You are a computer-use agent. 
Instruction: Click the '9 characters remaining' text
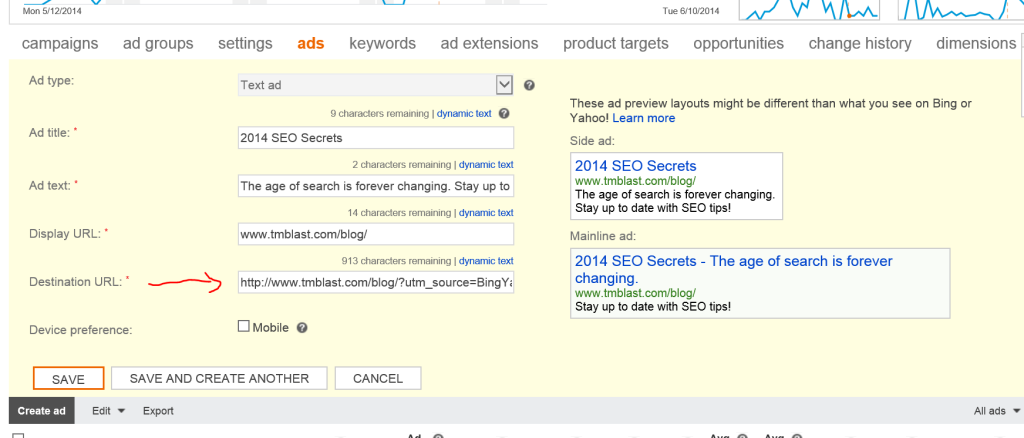click(379, 114)
